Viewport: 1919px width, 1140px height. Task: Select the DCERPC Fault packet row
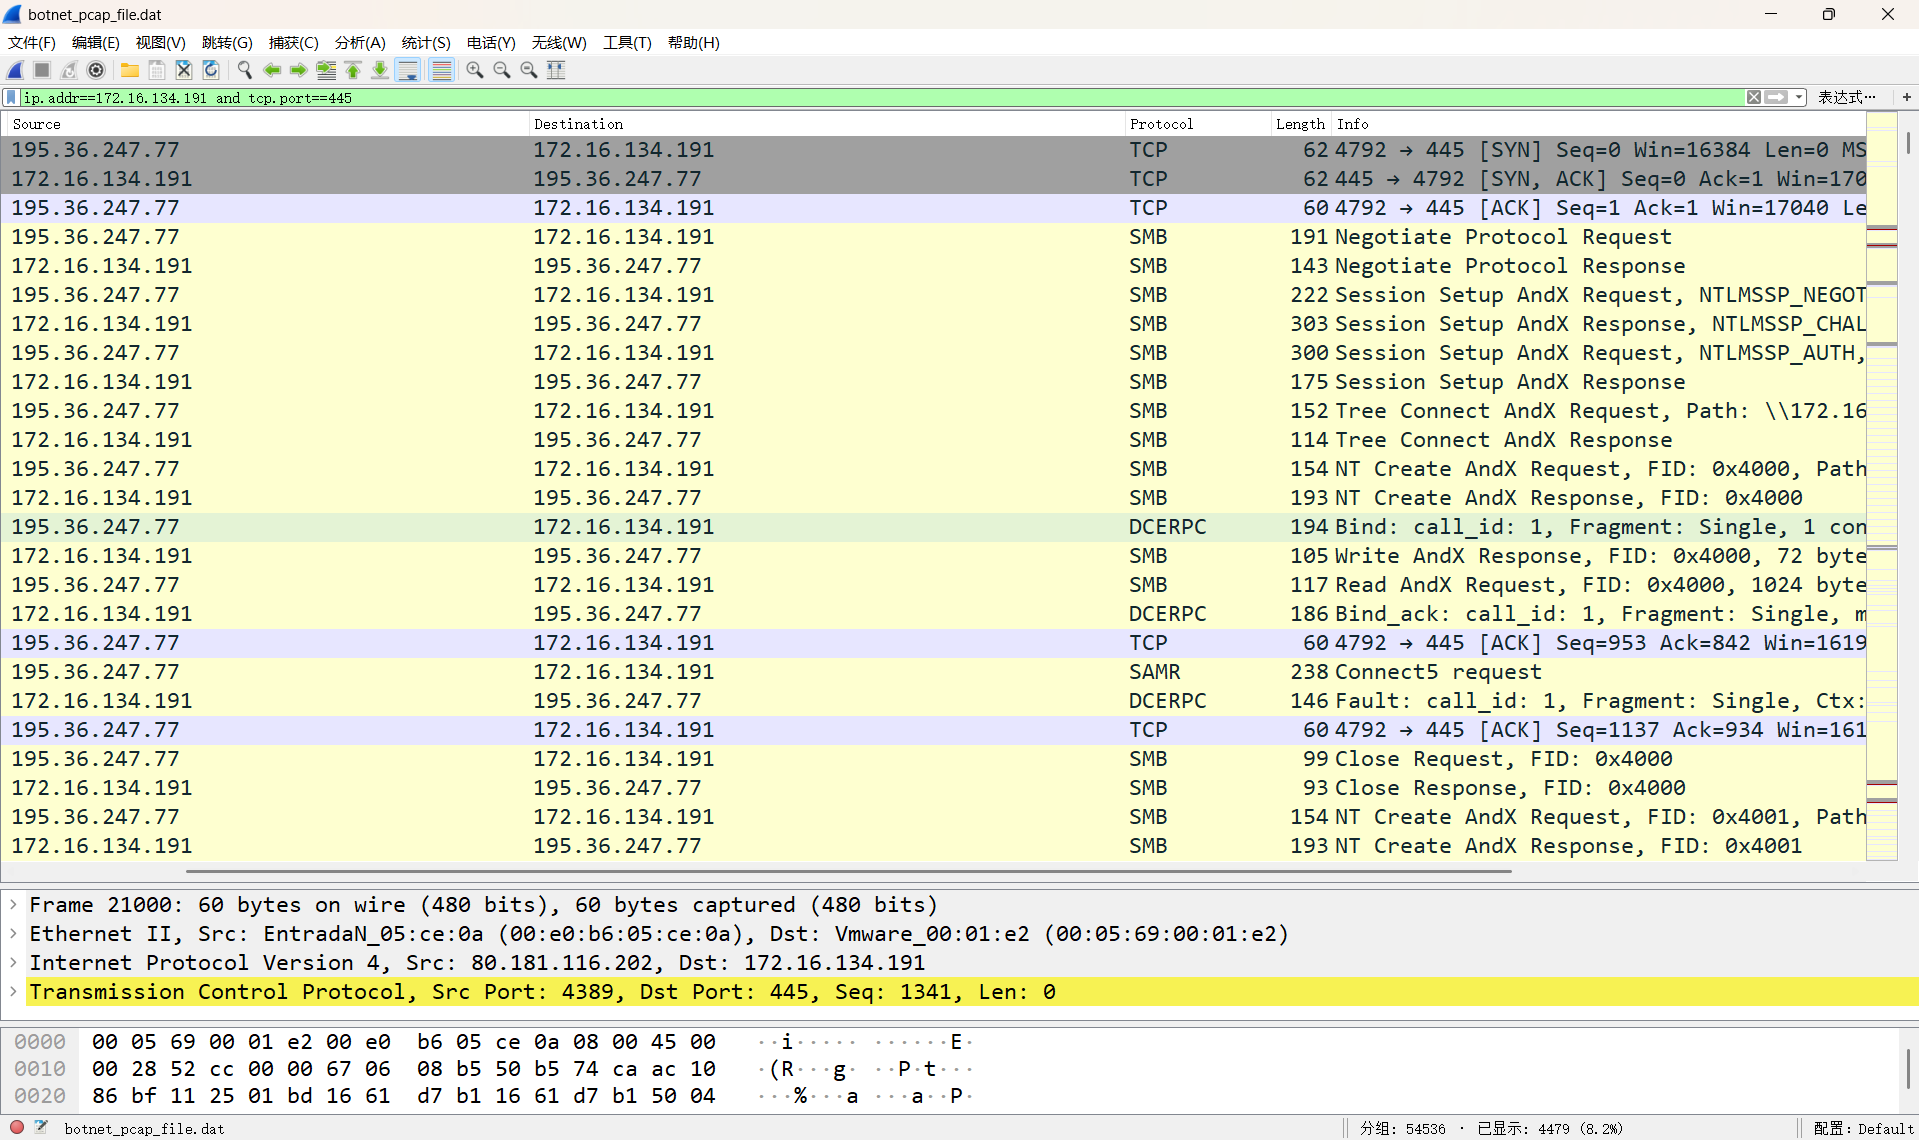(934, 701)
